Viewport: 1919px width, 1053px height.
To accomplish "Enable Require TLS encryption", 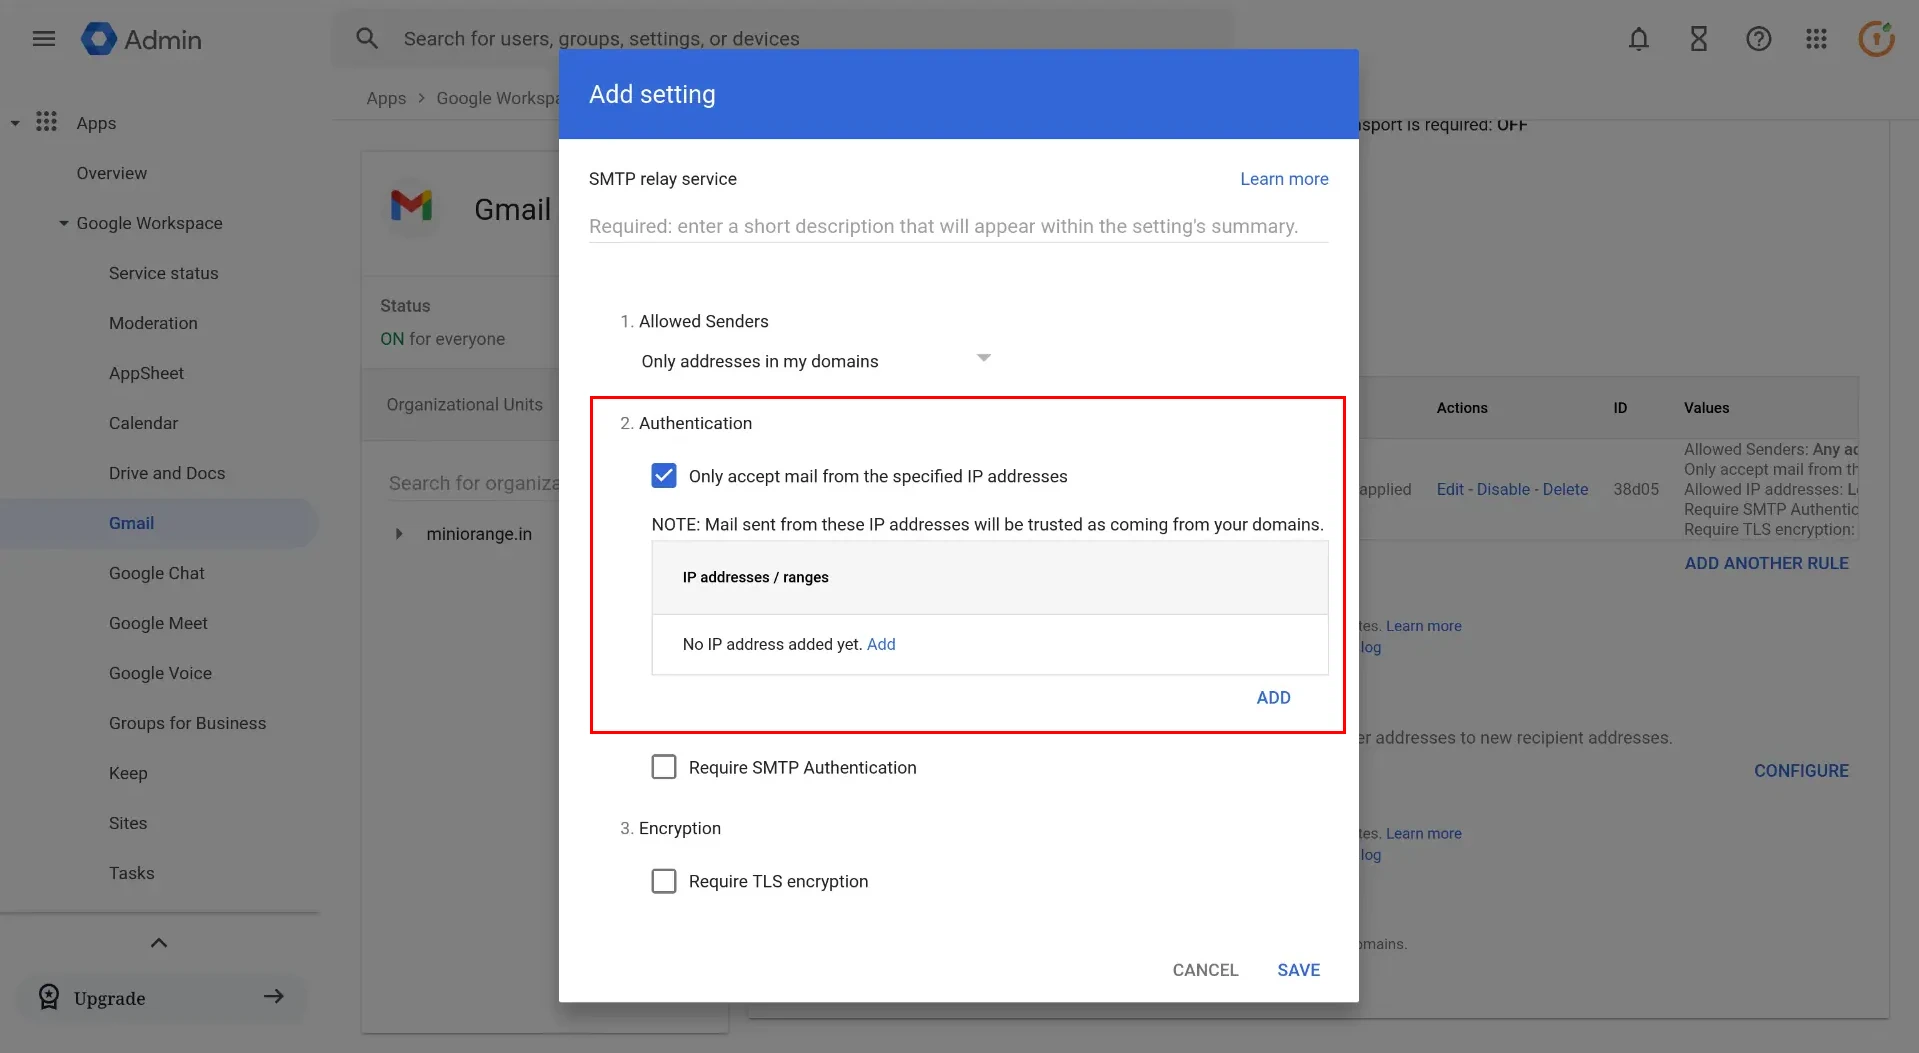I will pyautogui.click(x=664, y=881).
